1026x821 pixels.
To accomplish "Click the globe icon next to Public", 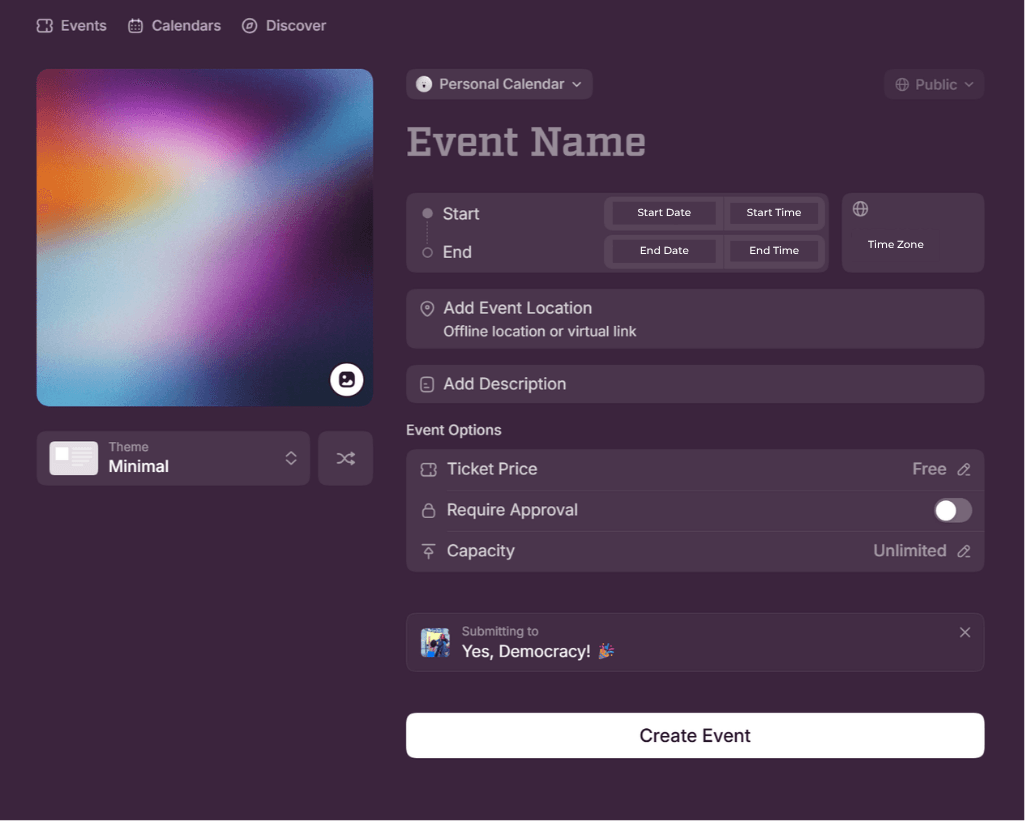I will point(902,84).
